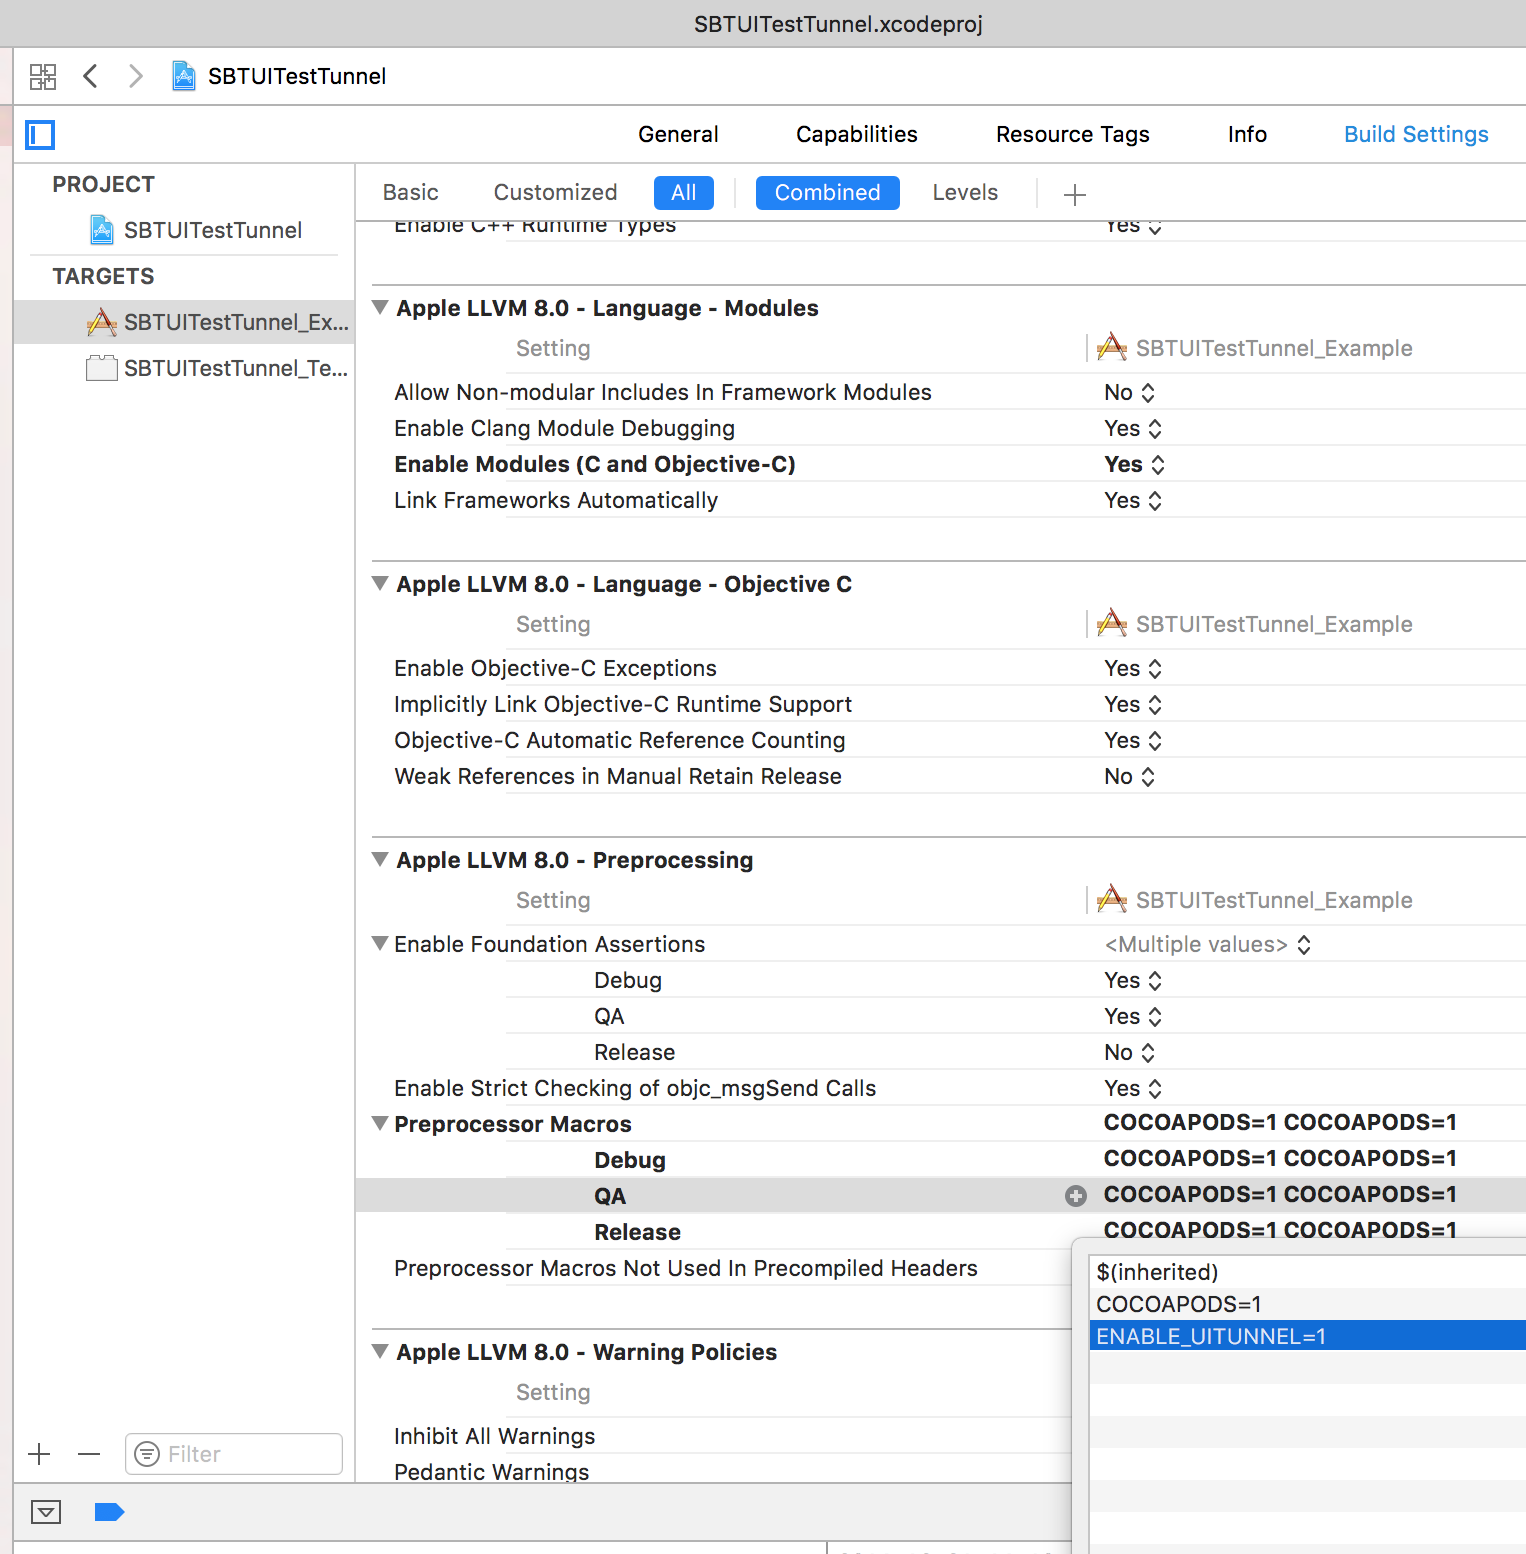1526x1554 pixels.
Task: Add a build setting with the plus icon
Action: click(x=1075, y=194)
